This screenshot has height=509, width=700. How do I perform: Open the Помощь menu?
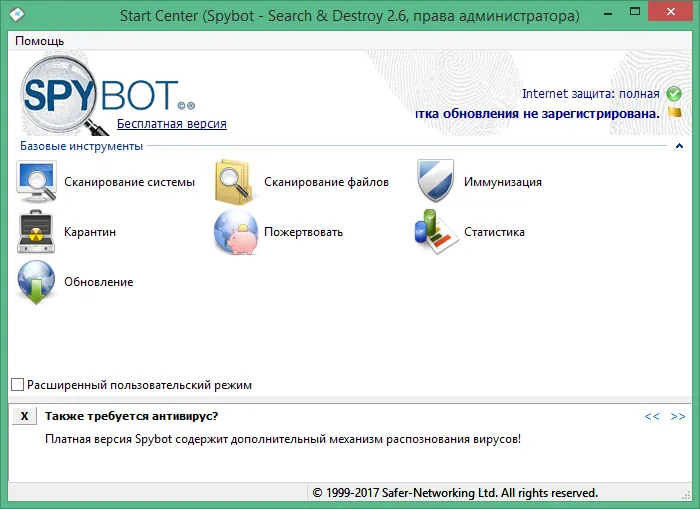point(40,41)
